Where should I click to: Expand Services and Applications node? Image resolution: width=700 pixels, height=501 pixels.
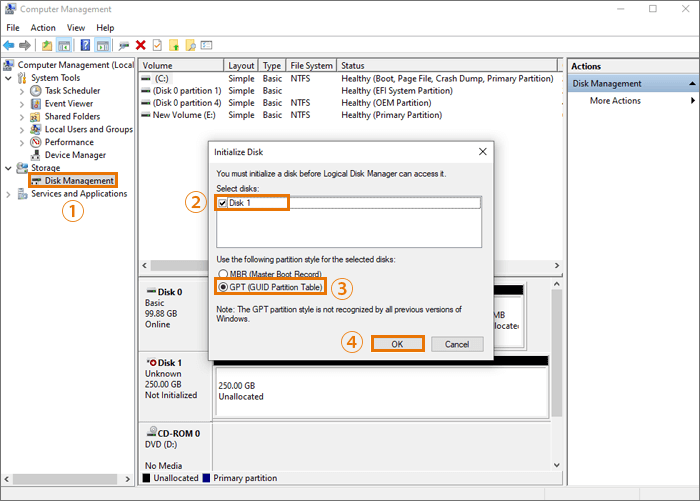(x=8, y=194)
